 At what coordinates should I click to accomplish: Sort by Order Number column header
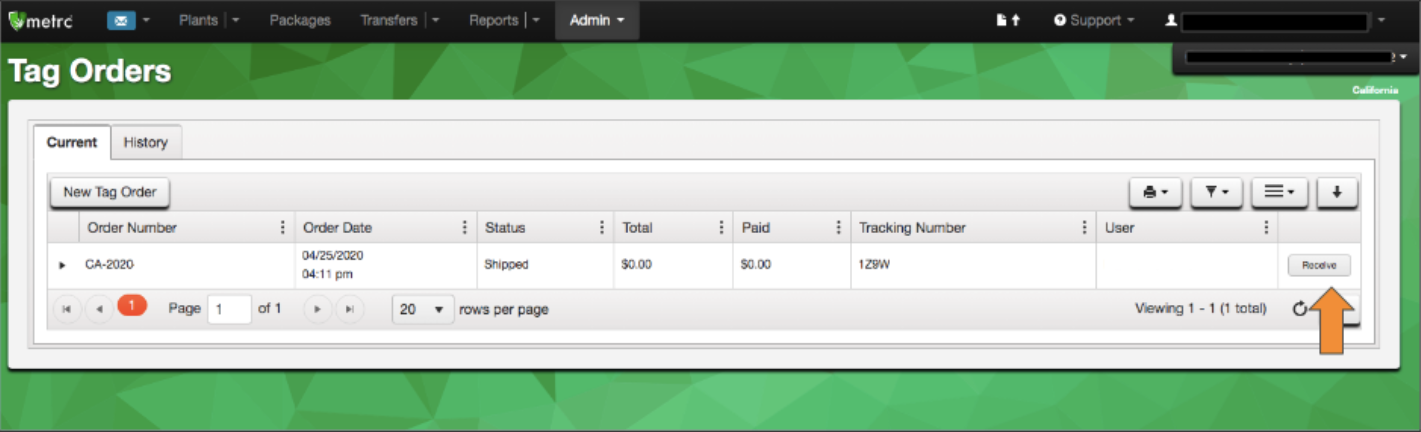pyautogui.click(x=132, y=228)
